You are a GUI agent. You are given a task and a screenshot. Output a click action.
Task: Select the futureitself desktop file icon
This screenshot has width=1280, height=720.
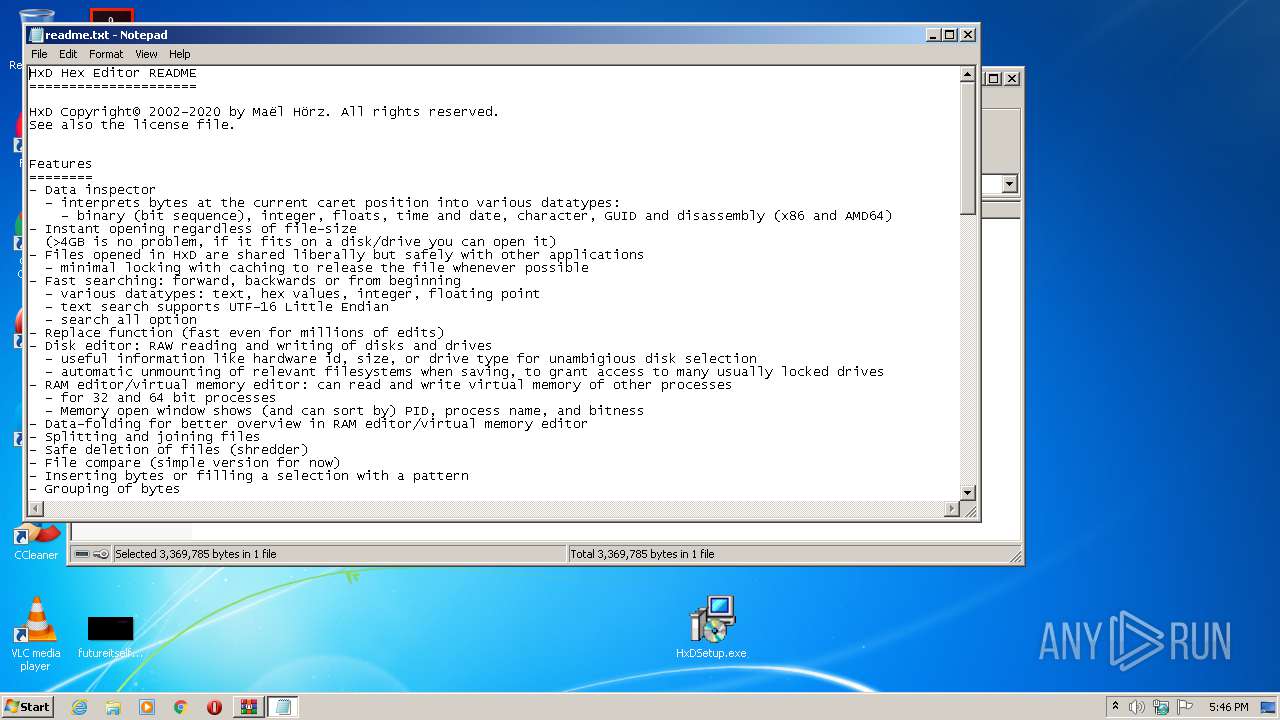click(110, 636)
